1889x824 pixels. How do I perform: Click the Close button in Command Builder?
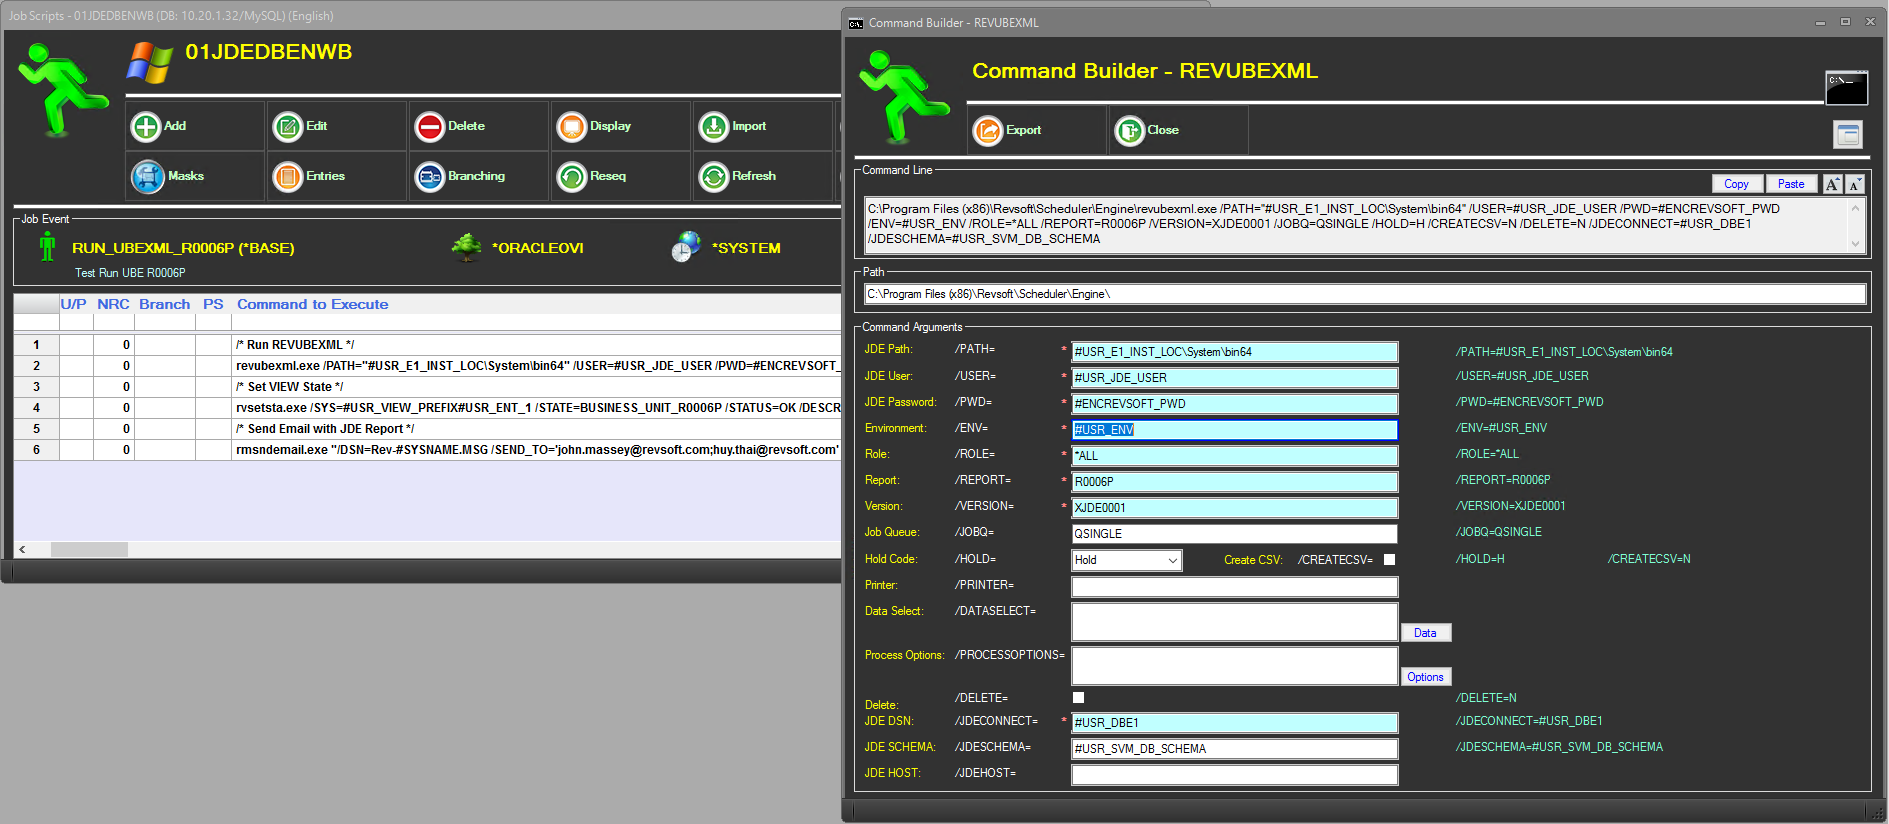pos(1178,130)
